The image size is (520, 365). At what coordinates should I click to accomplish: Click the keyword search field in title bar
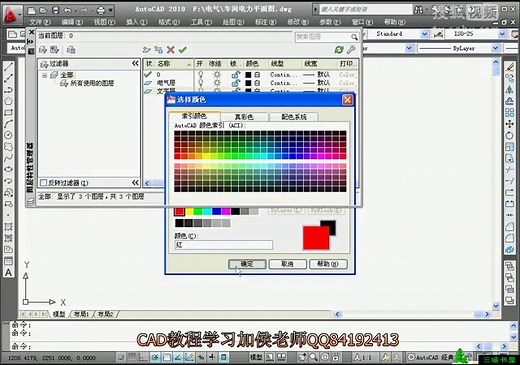(365, 9)
